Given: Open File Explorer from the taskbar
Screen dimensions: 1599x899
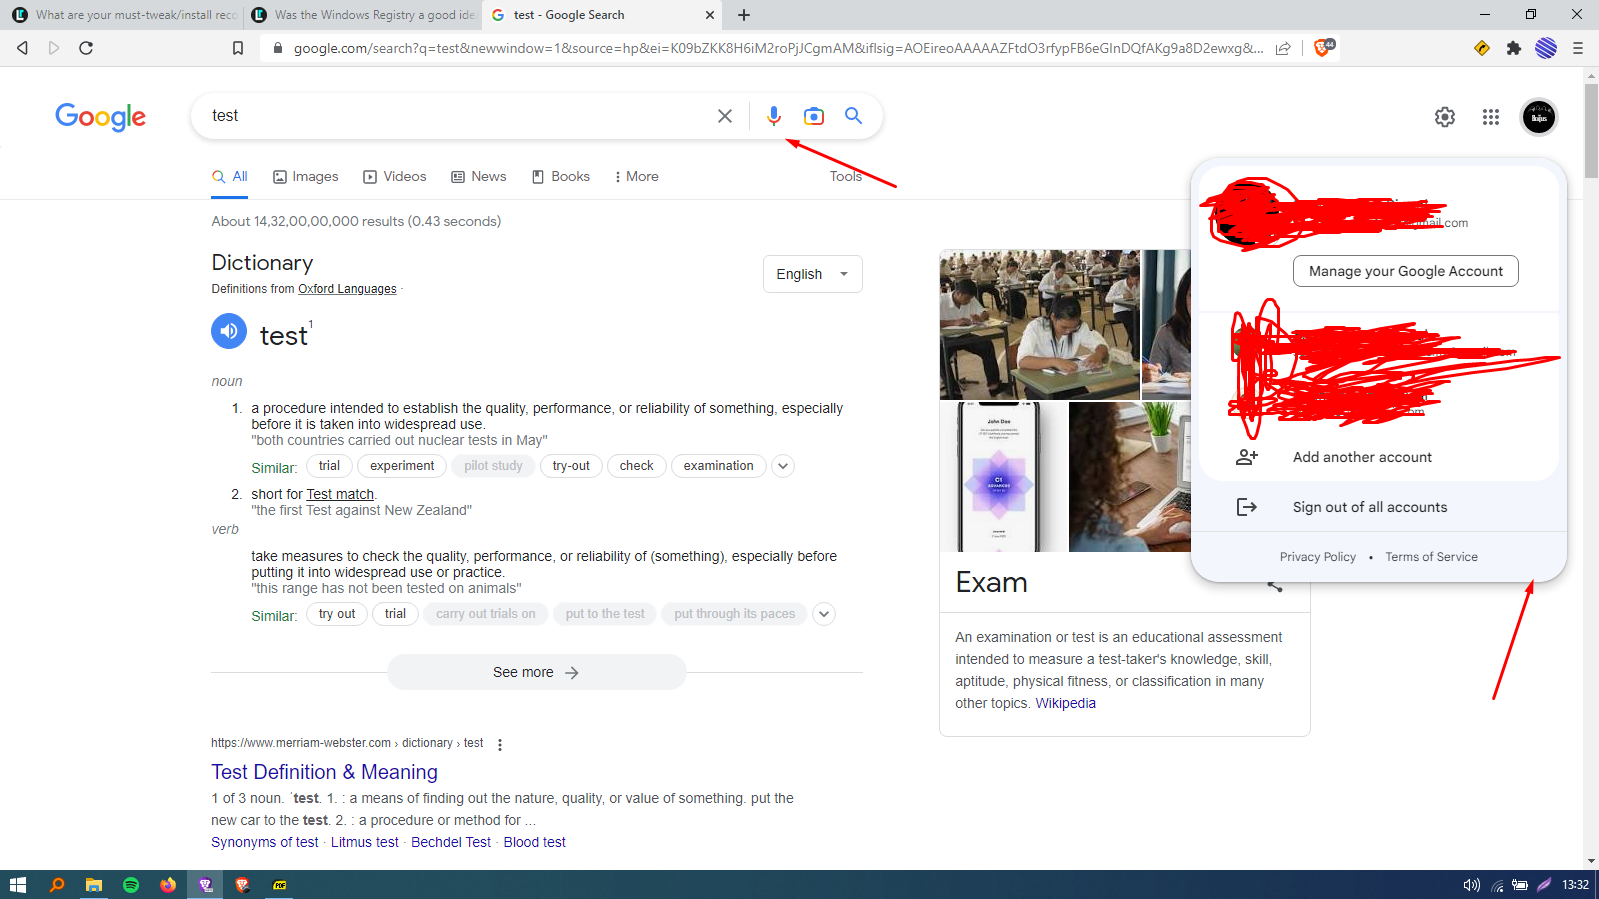Looking at the screenshot, I should pyautogui.click(x=94, y=885).
